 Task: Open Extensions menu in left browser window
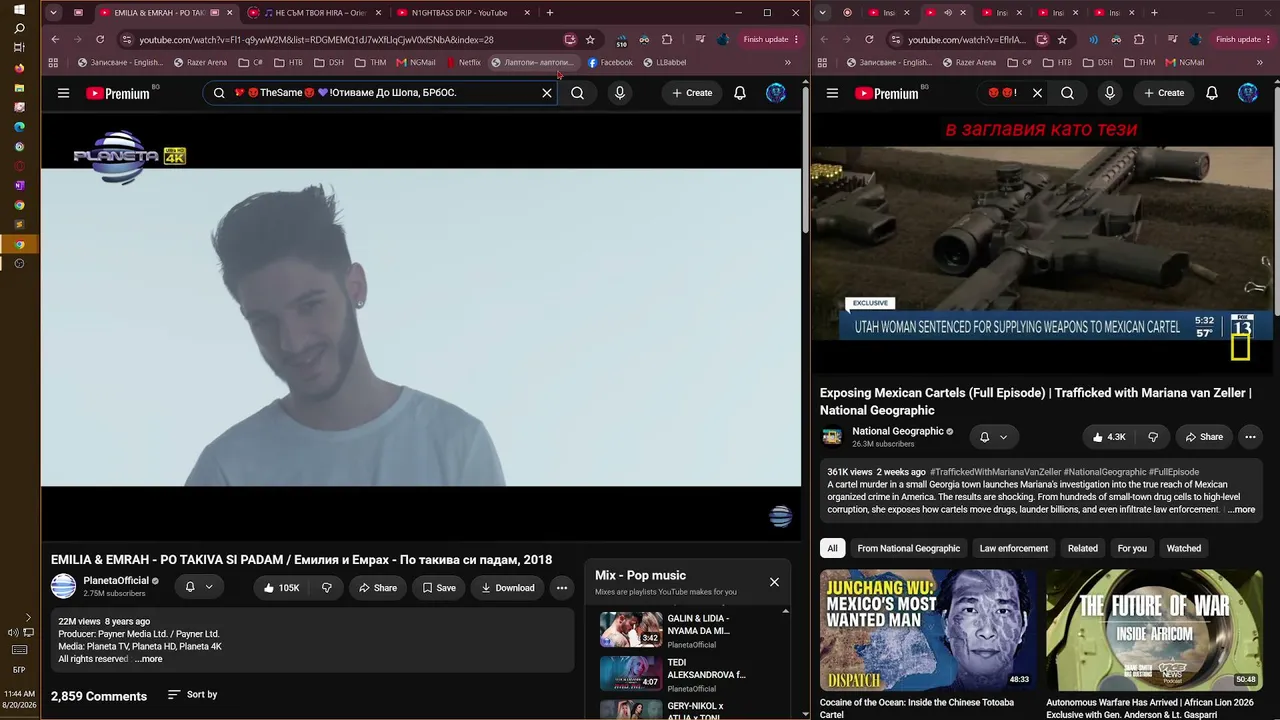[x=667, y=40]
